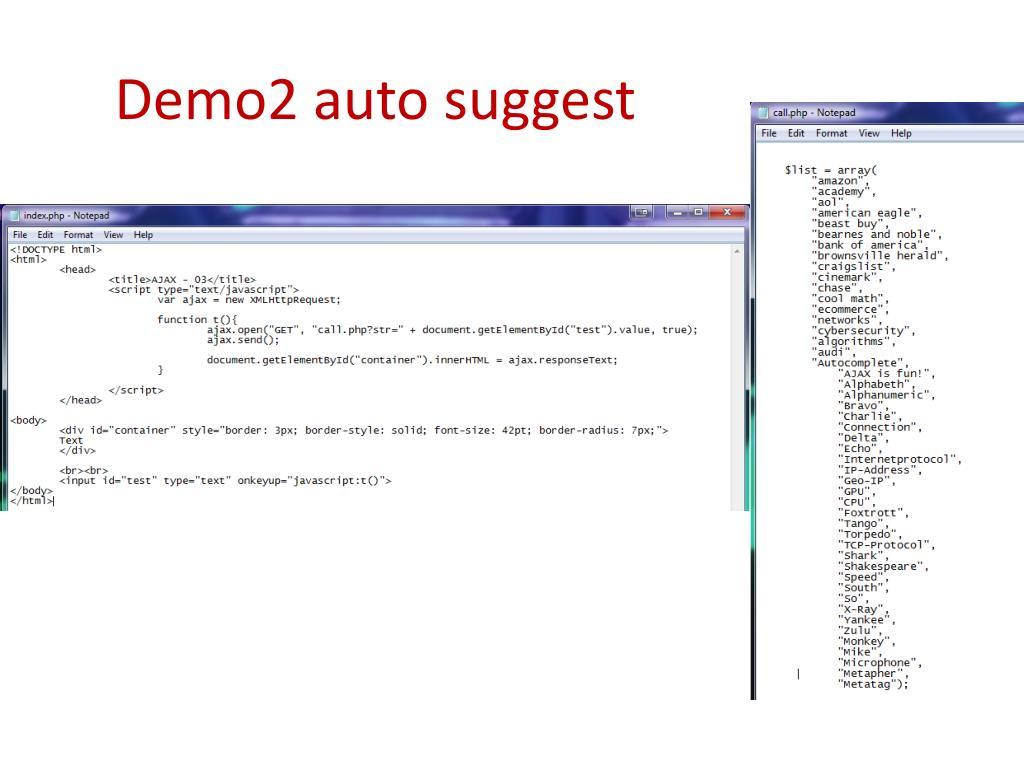Click the "cybersecurity" entry in call.php
1024x768 pixels.
[x=863, y=331]
